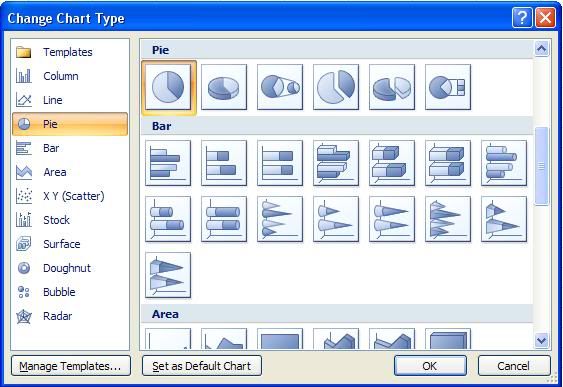
Task: Choose Clustered Bar in 3-D
Action: 336,163
